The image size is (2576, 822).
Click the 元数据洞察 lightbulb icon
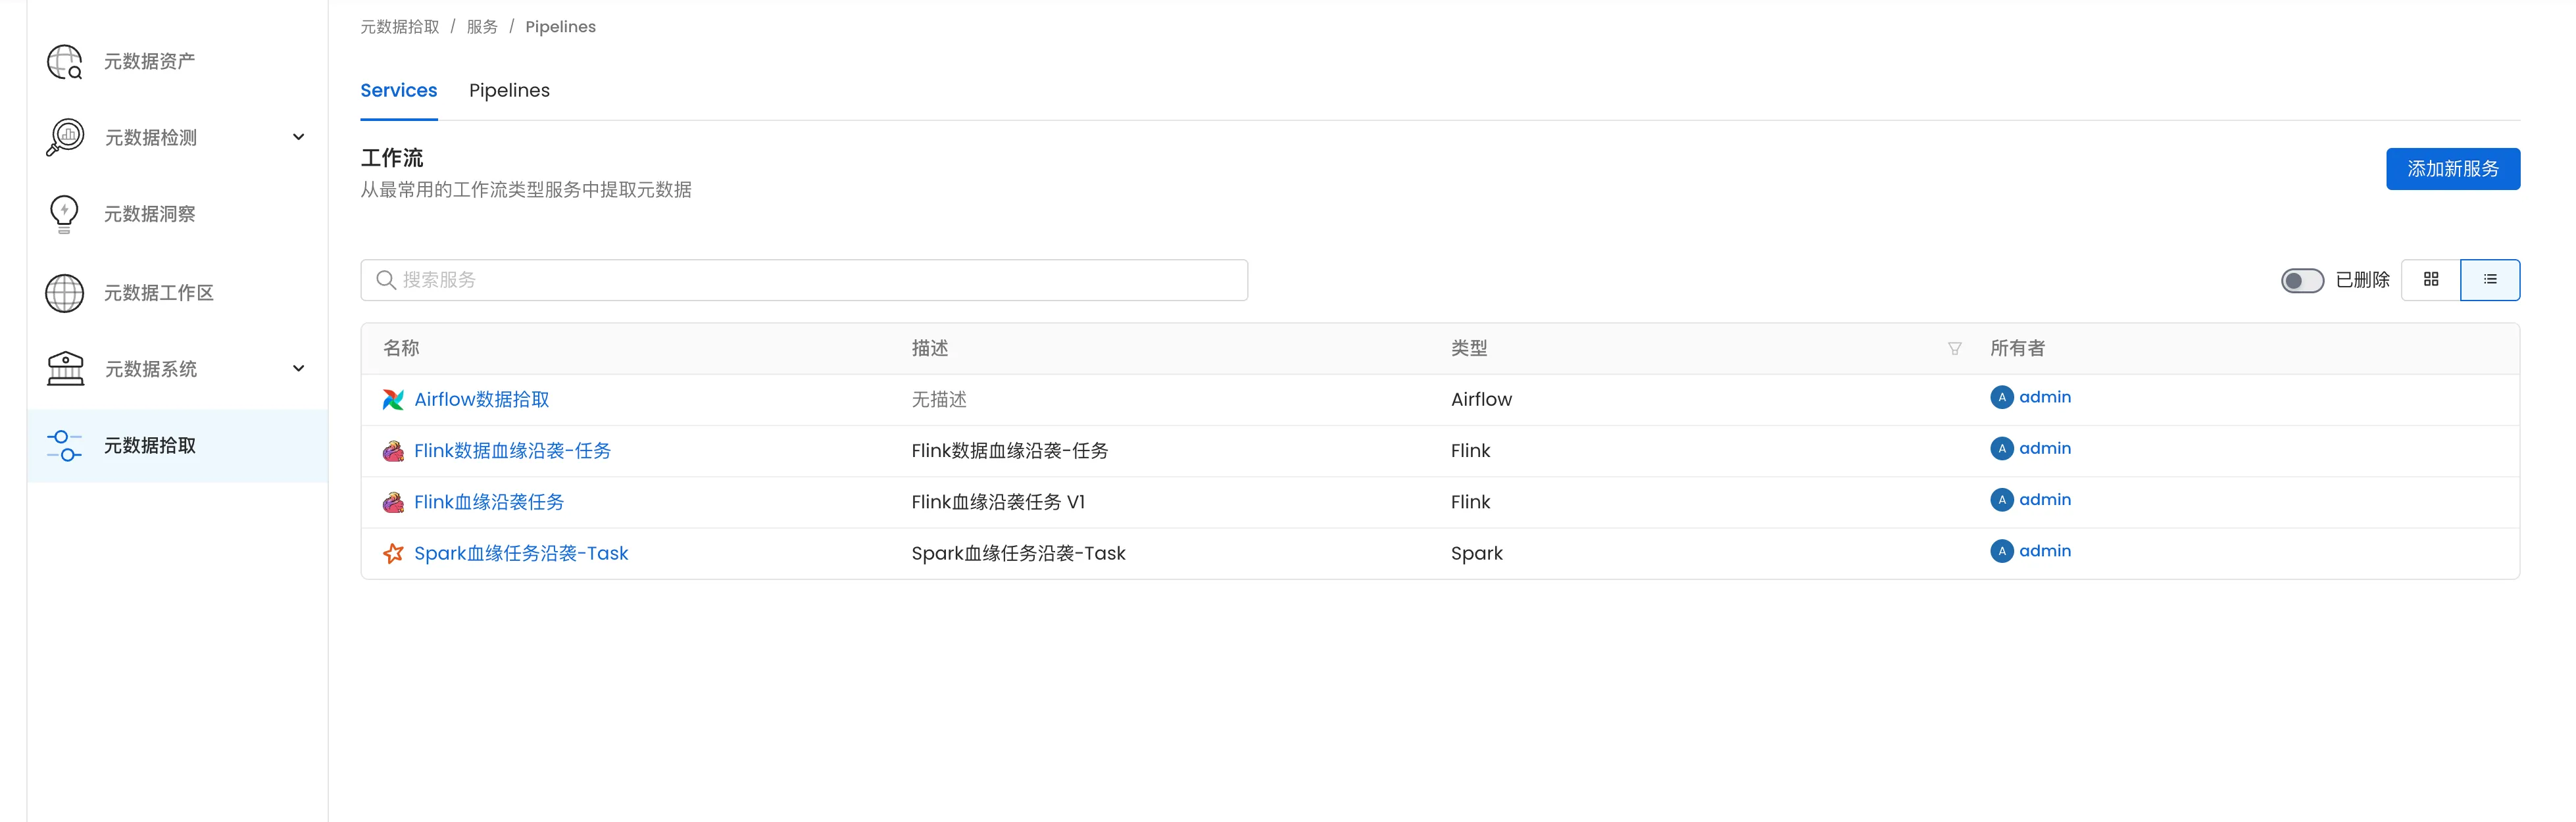pos(64,214)
